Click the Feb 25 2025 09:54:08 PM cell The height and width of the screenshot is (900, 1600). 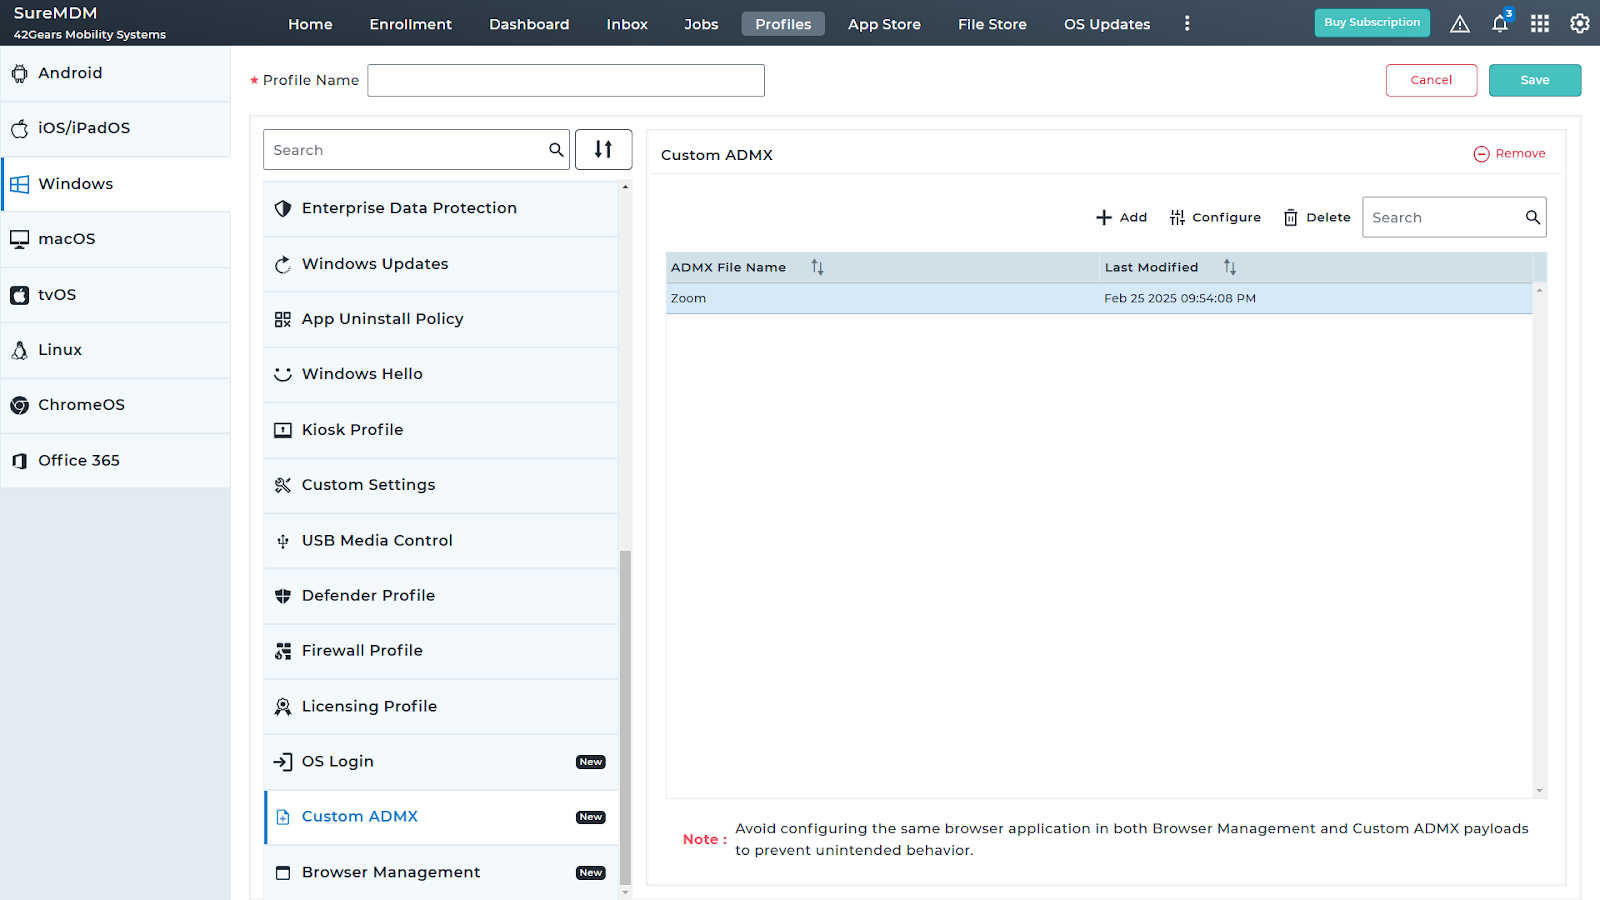[x=1180, y=298]
